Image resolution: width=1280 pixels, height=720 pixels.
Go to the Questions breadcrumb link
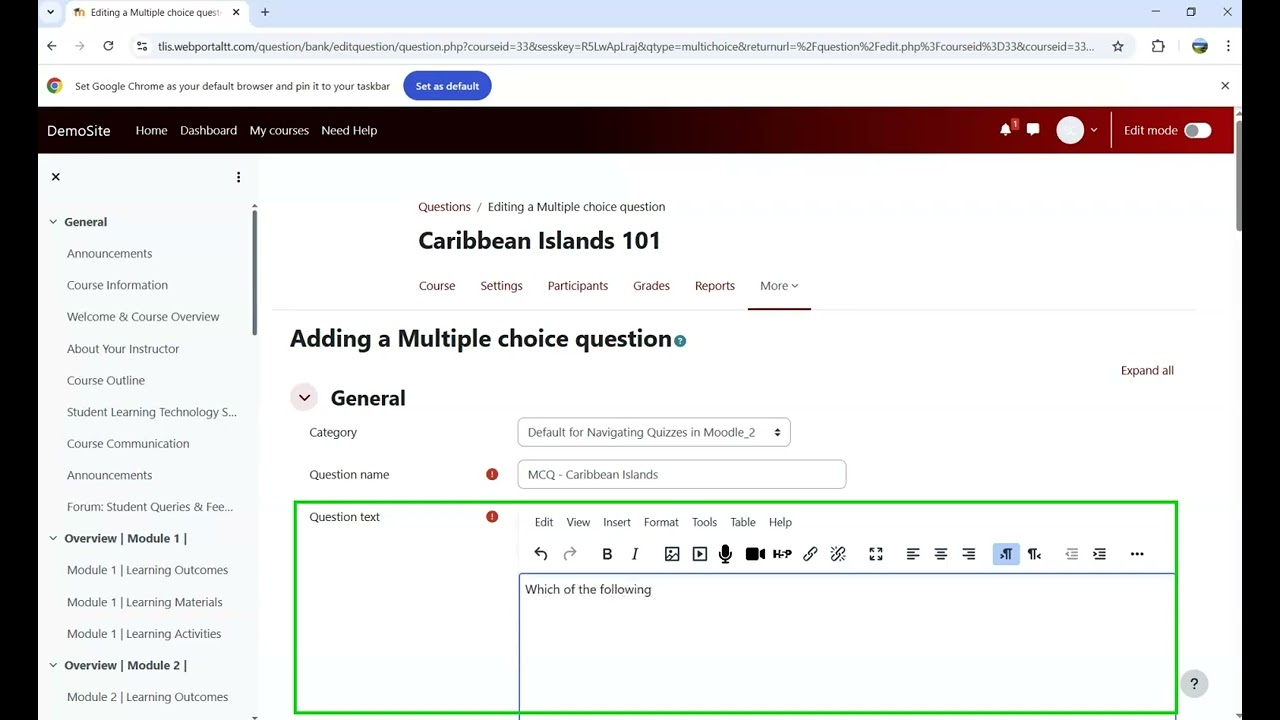click(x=444, y=207)
